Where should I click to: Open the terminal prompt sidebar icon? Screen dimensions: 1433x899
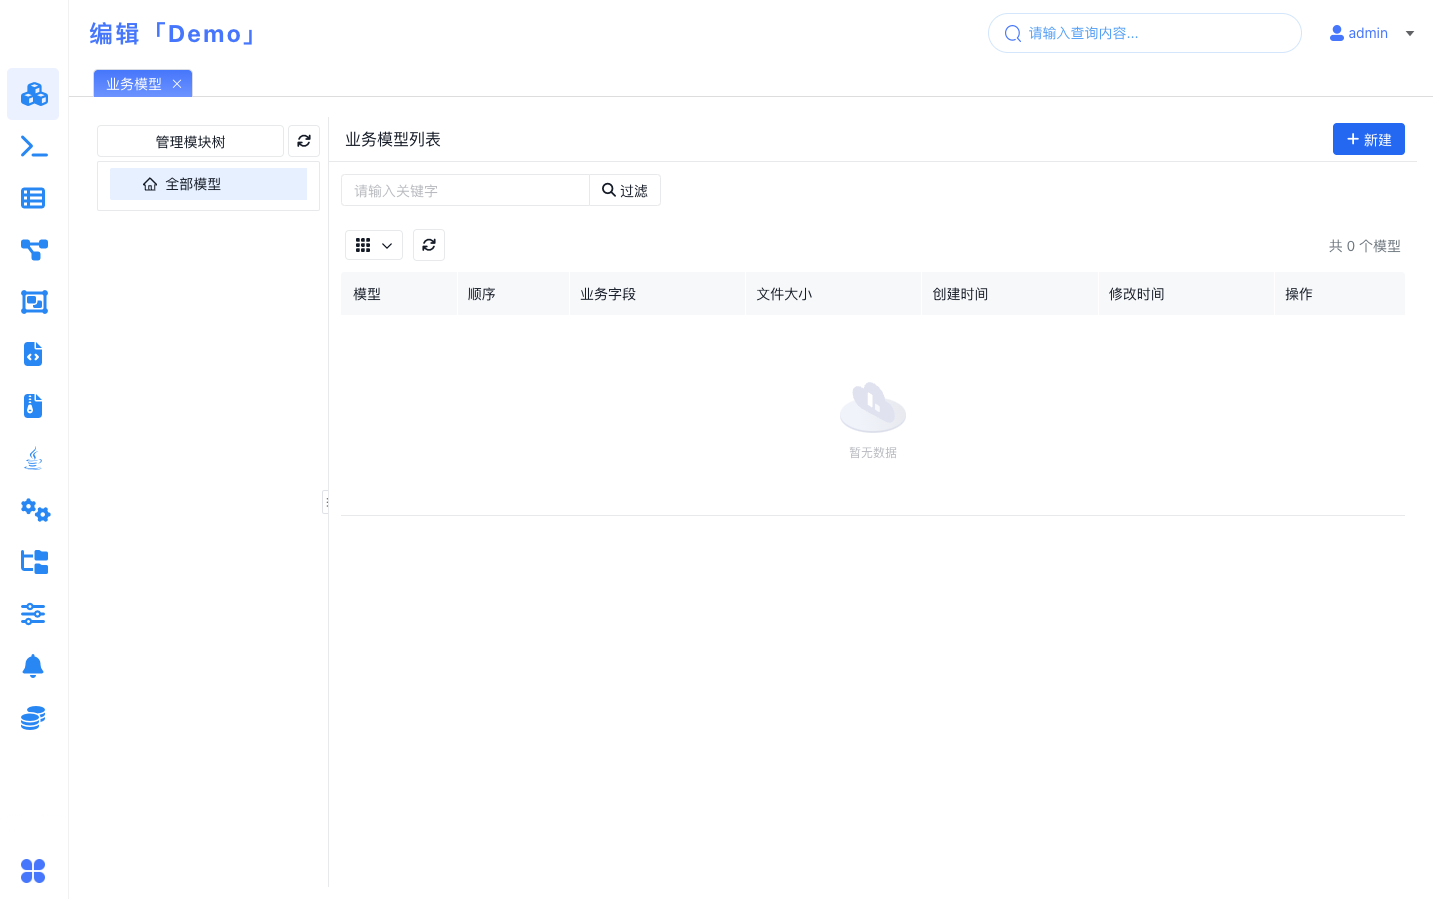coord(33,147)
